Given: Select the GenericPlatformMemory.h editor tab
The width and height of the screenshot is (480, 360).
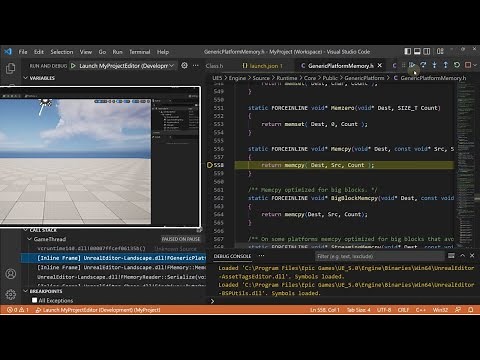Looking at the screenshot, I should tap(341, 66).
